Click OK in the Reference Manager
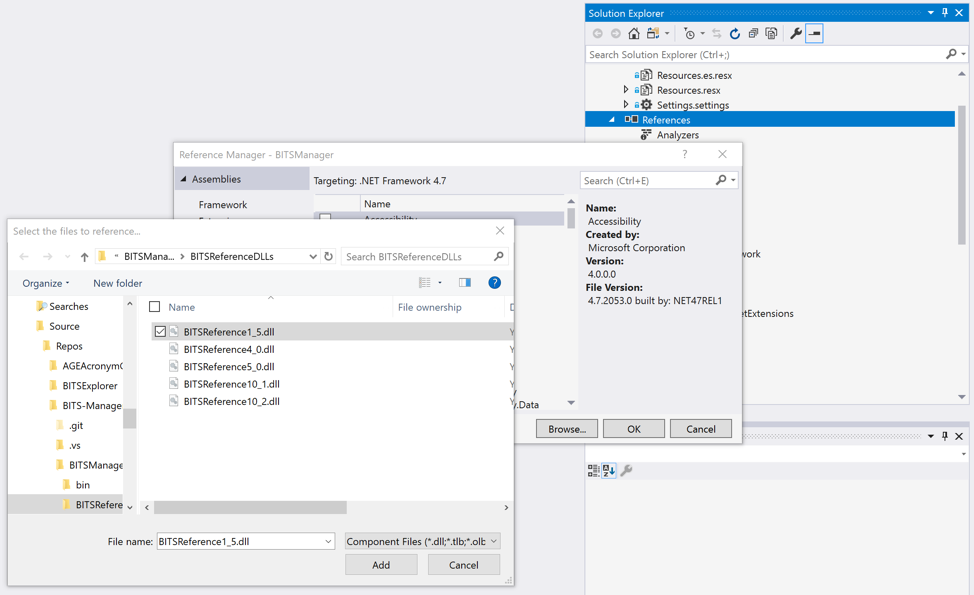Screen dimensions: 974x595 tap(634, 429)
